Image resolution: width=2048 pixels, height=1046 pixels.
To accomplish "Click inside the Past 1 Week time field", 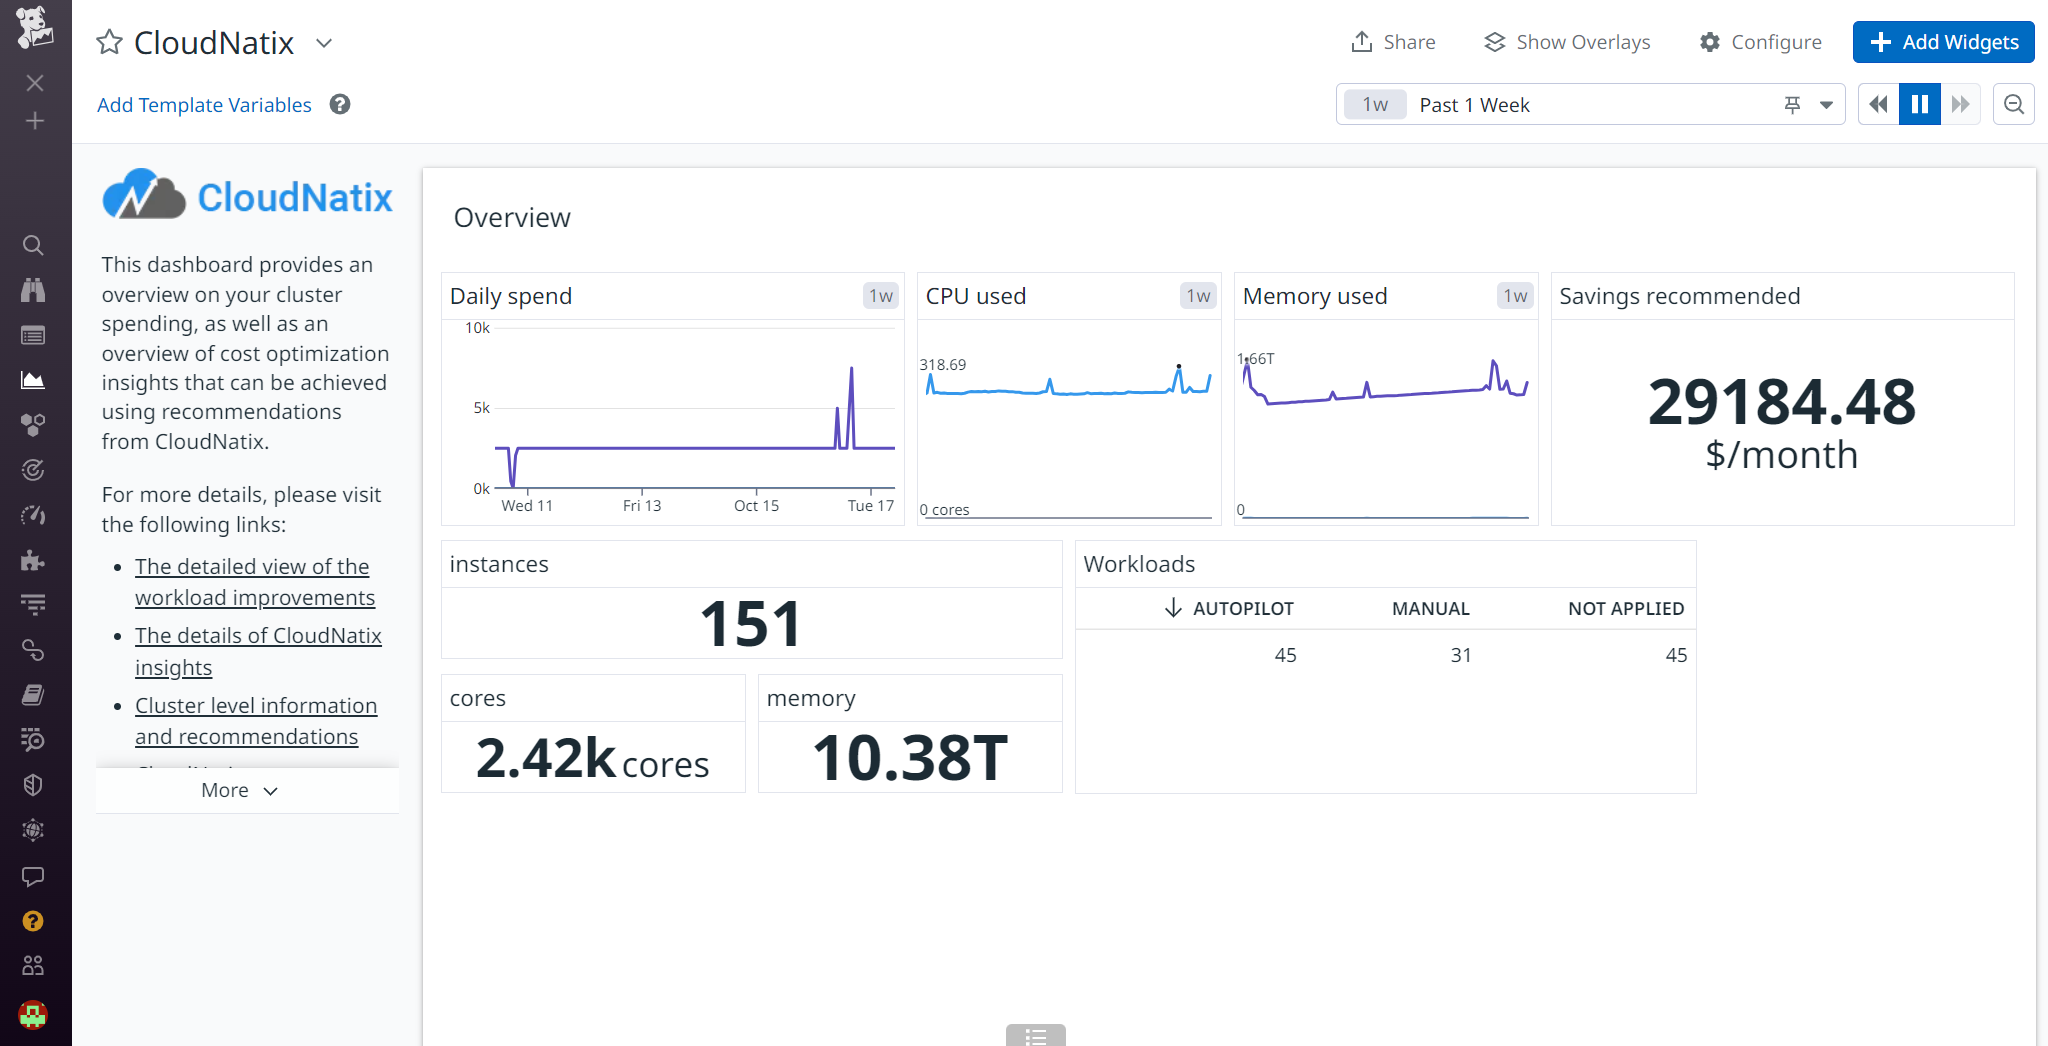I will coord(1550,104).
